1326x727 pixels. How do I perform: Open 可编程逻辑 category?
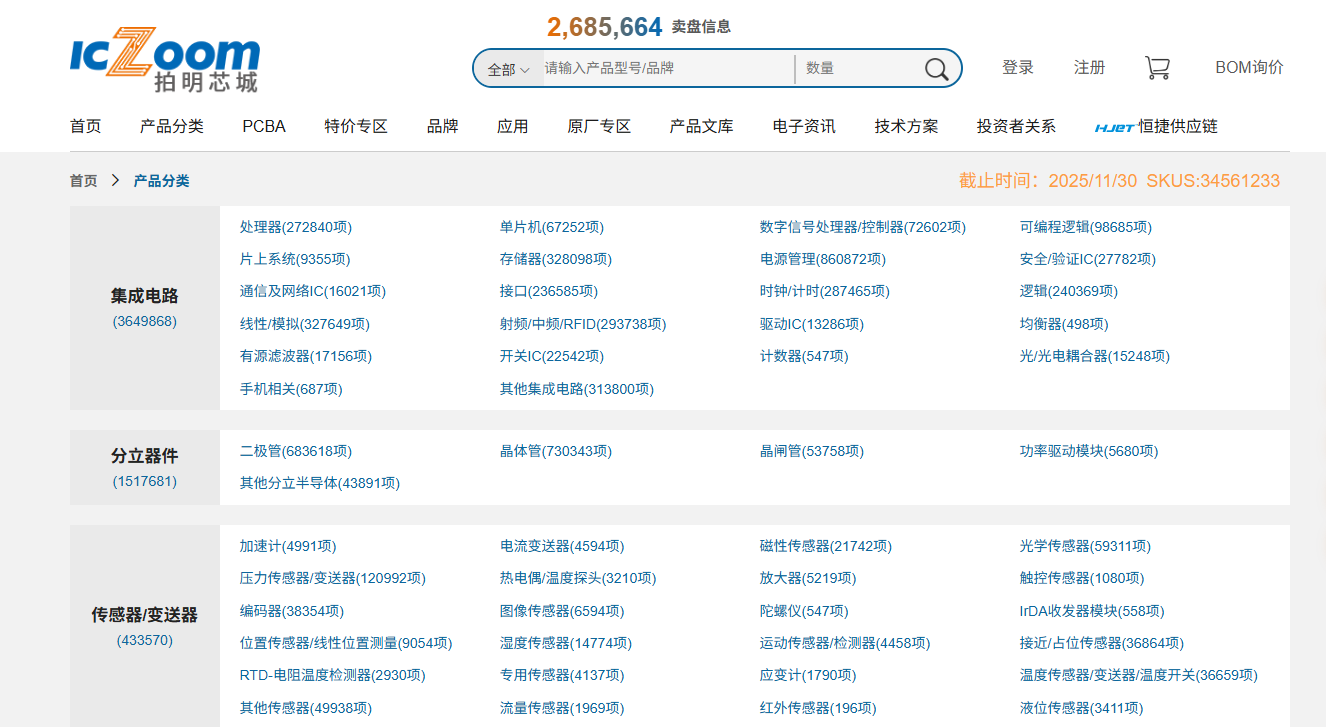(1086, 227)
